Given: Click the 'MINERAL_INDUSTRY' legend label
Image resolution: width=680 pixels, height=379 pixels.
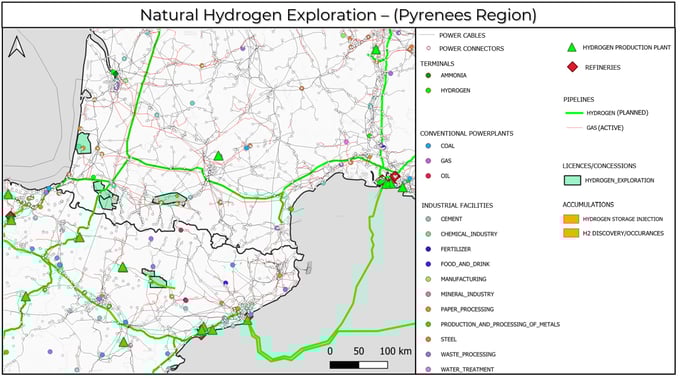Looking at the screenshot, I should click(x=468, y=294).
